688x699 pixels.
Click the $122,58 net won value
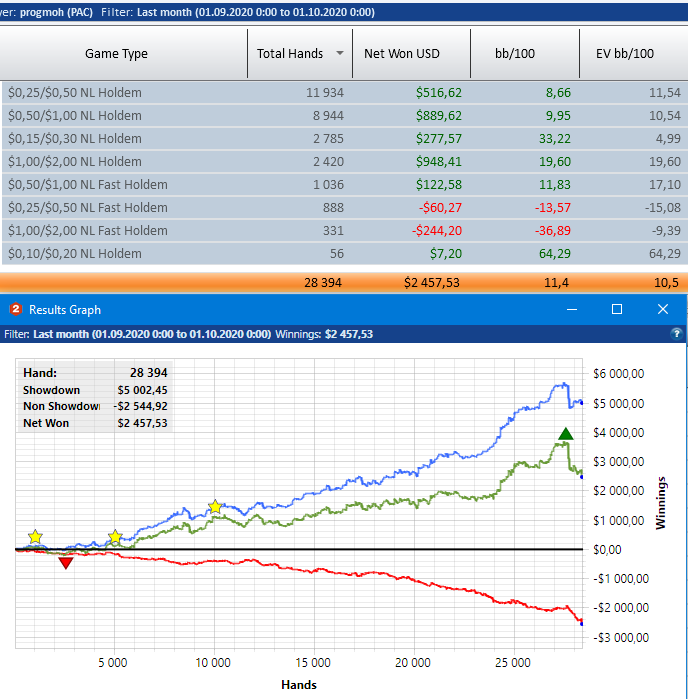[x=439, y=185]
